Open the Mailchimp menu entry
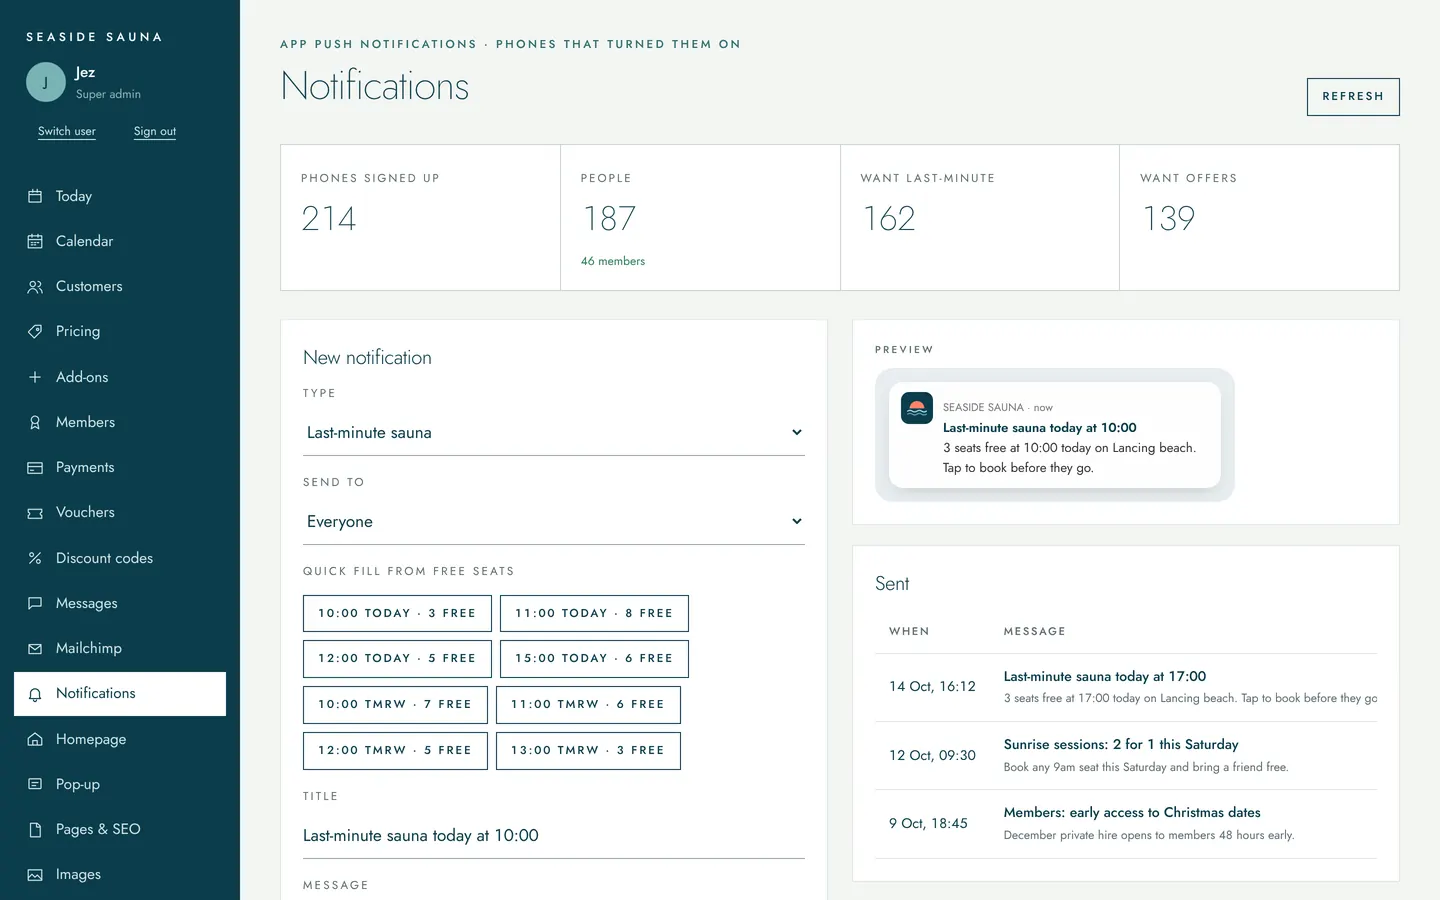 pyautogui.click(x=120, y=648)
